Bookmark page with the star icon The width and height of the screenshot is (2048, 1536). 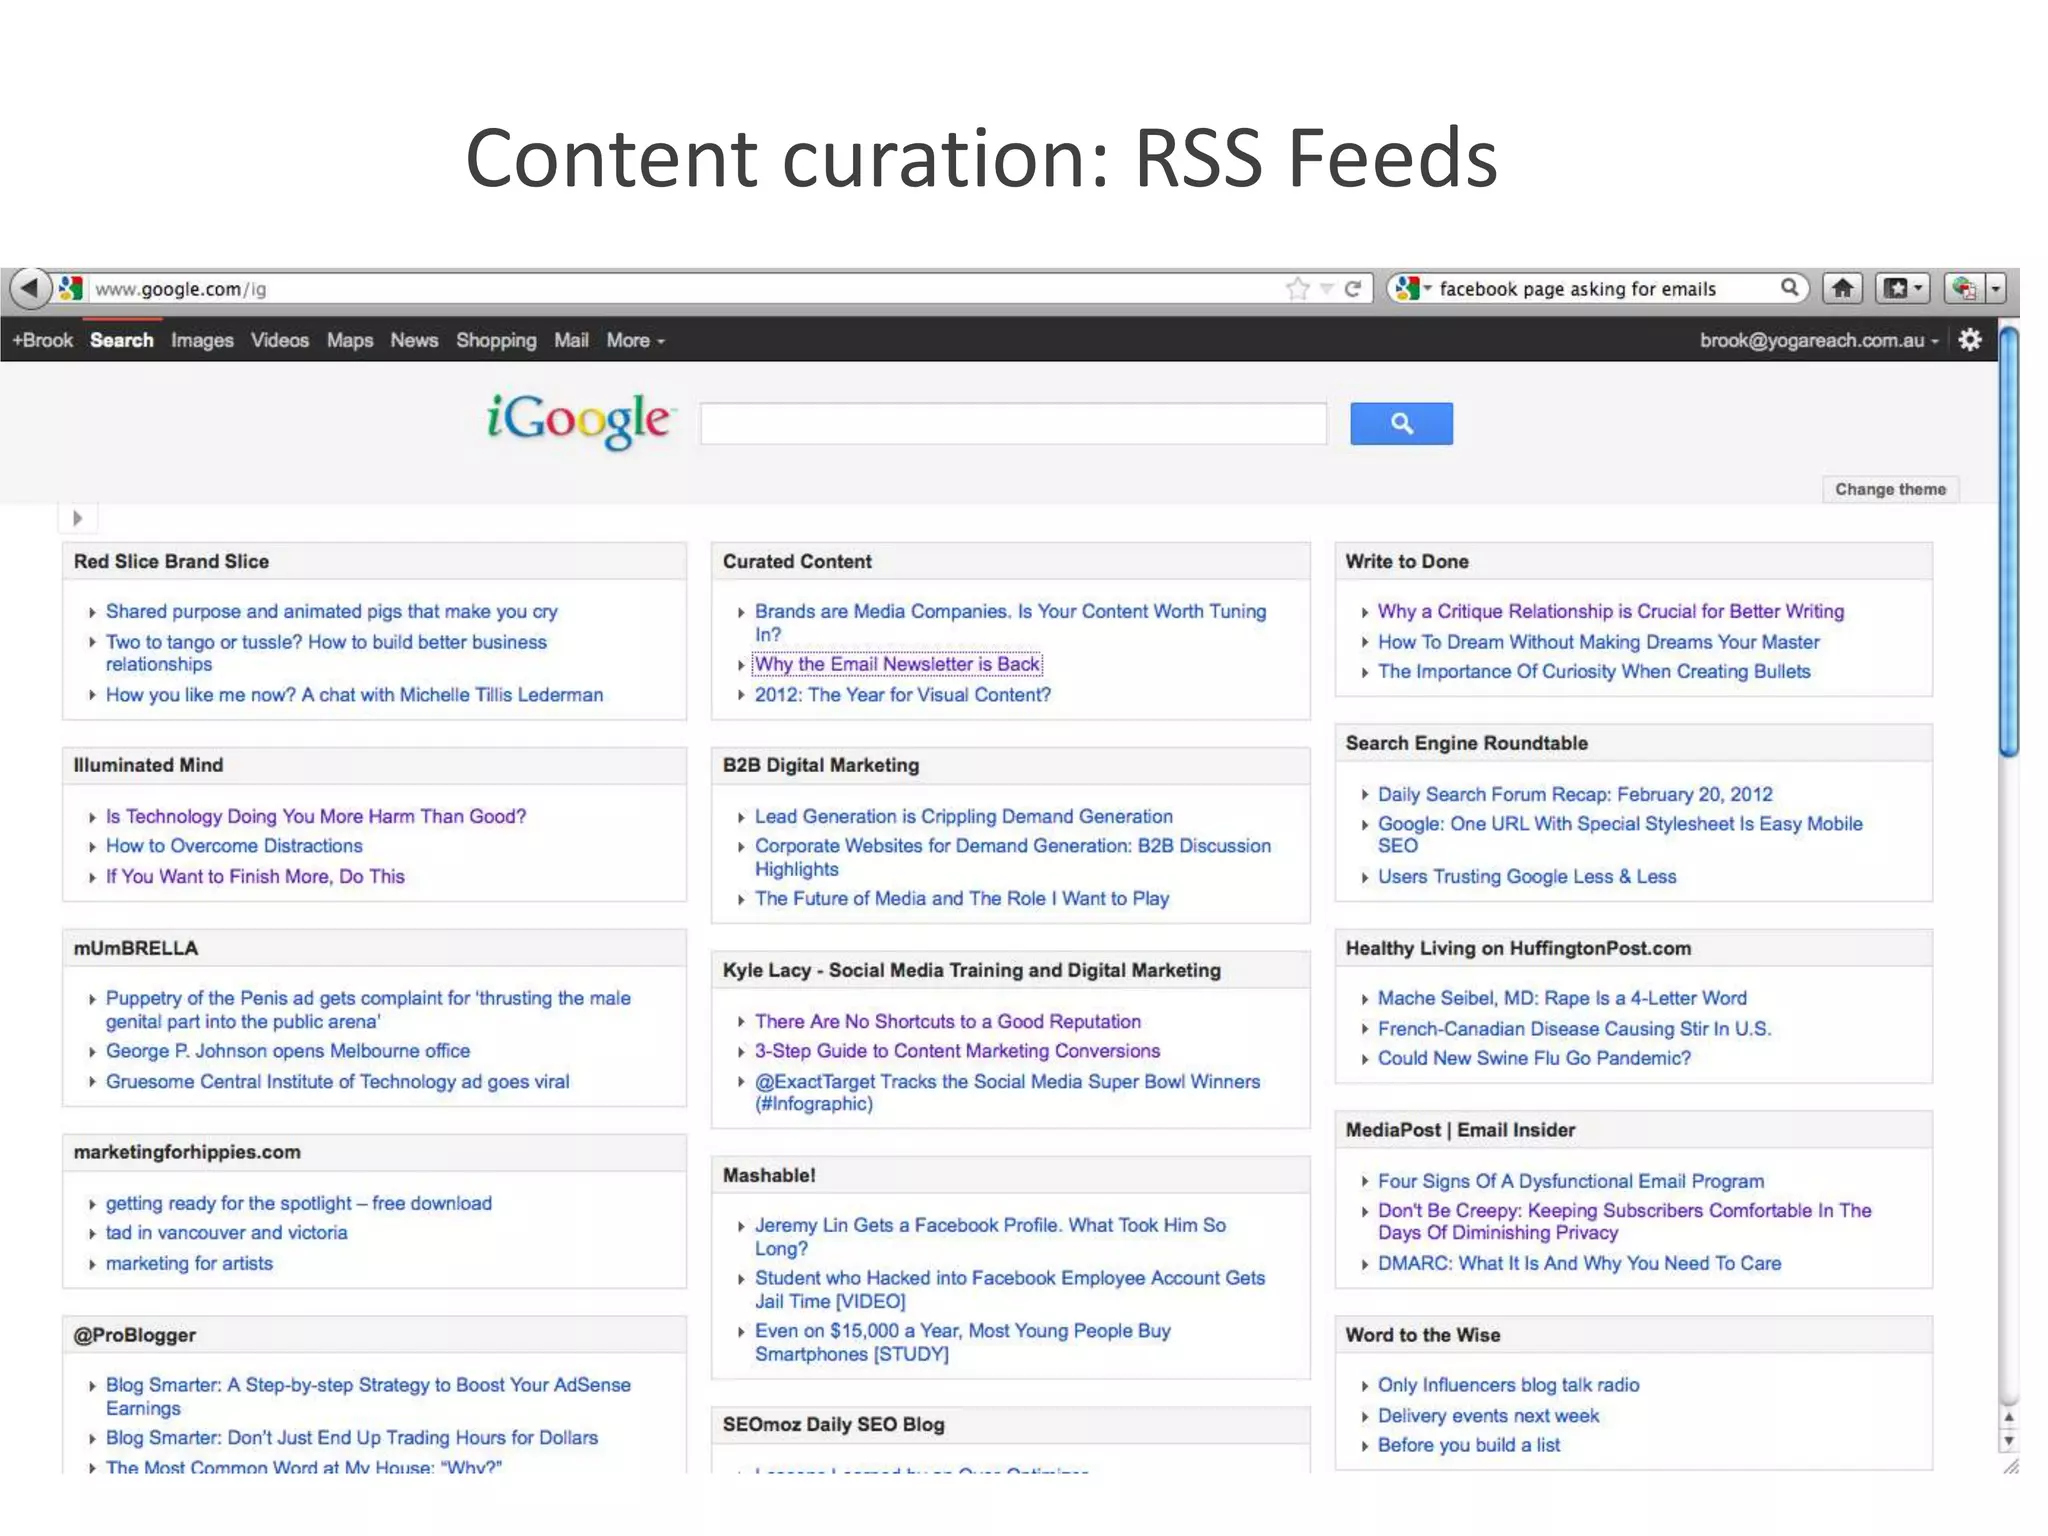click(x=1297, y=289)
